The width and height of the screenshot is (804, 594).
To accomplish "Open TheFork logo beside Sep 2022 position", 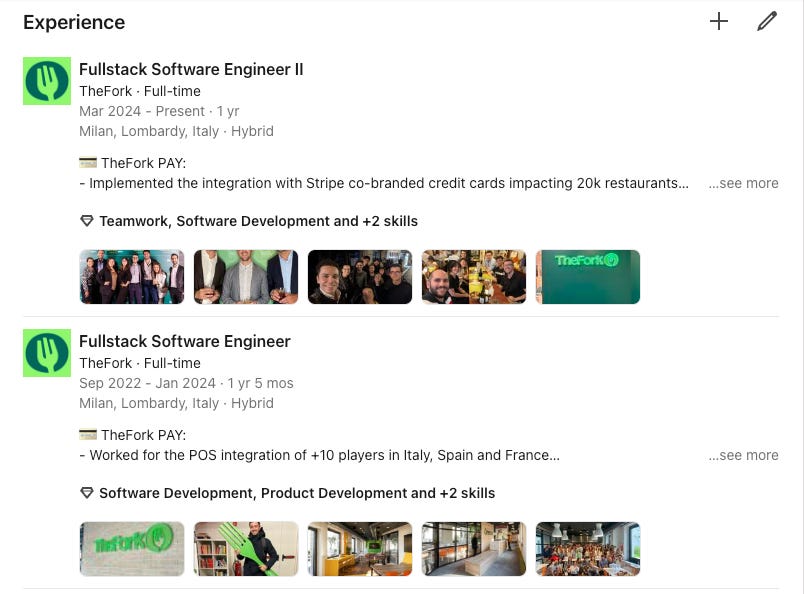I will (47, 353).
